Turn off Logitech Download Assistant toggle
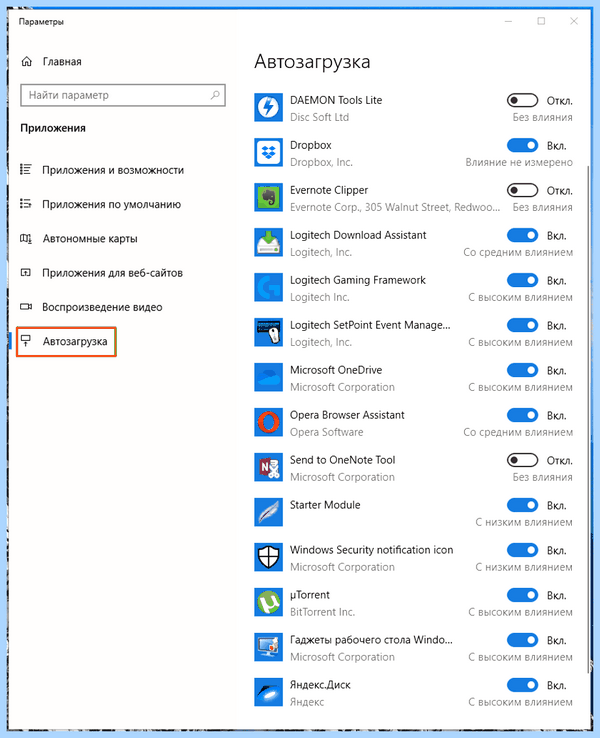 pos(522,235)
